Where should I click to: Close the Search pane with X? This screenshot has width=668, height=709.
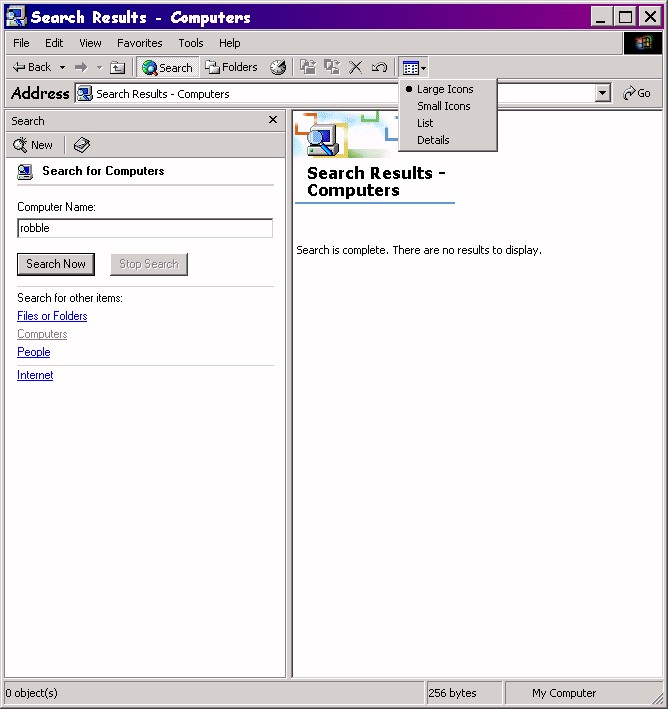(273, 120)
